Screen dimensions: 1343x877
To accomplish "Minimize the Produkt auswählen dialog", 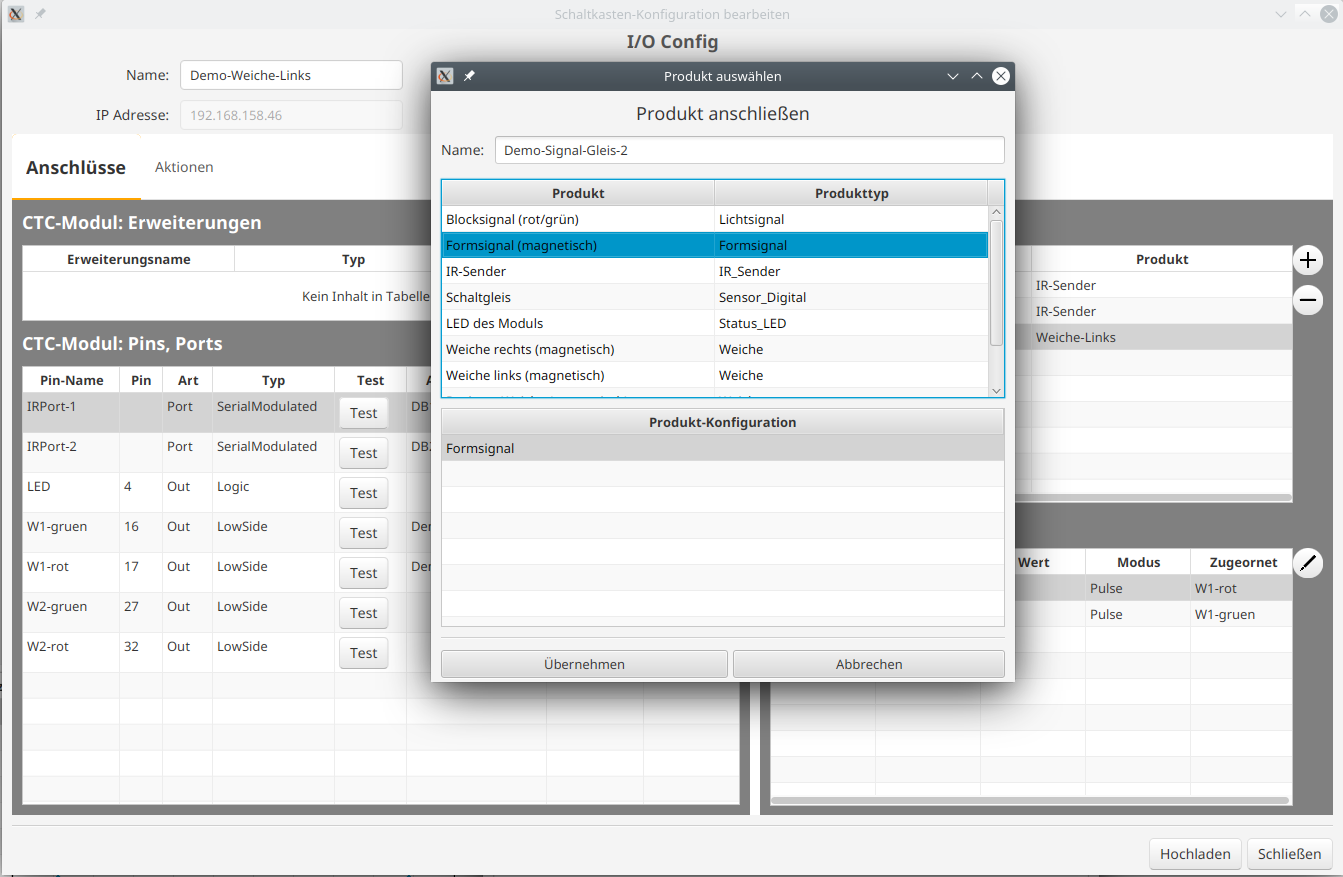I will coord(953,76).
